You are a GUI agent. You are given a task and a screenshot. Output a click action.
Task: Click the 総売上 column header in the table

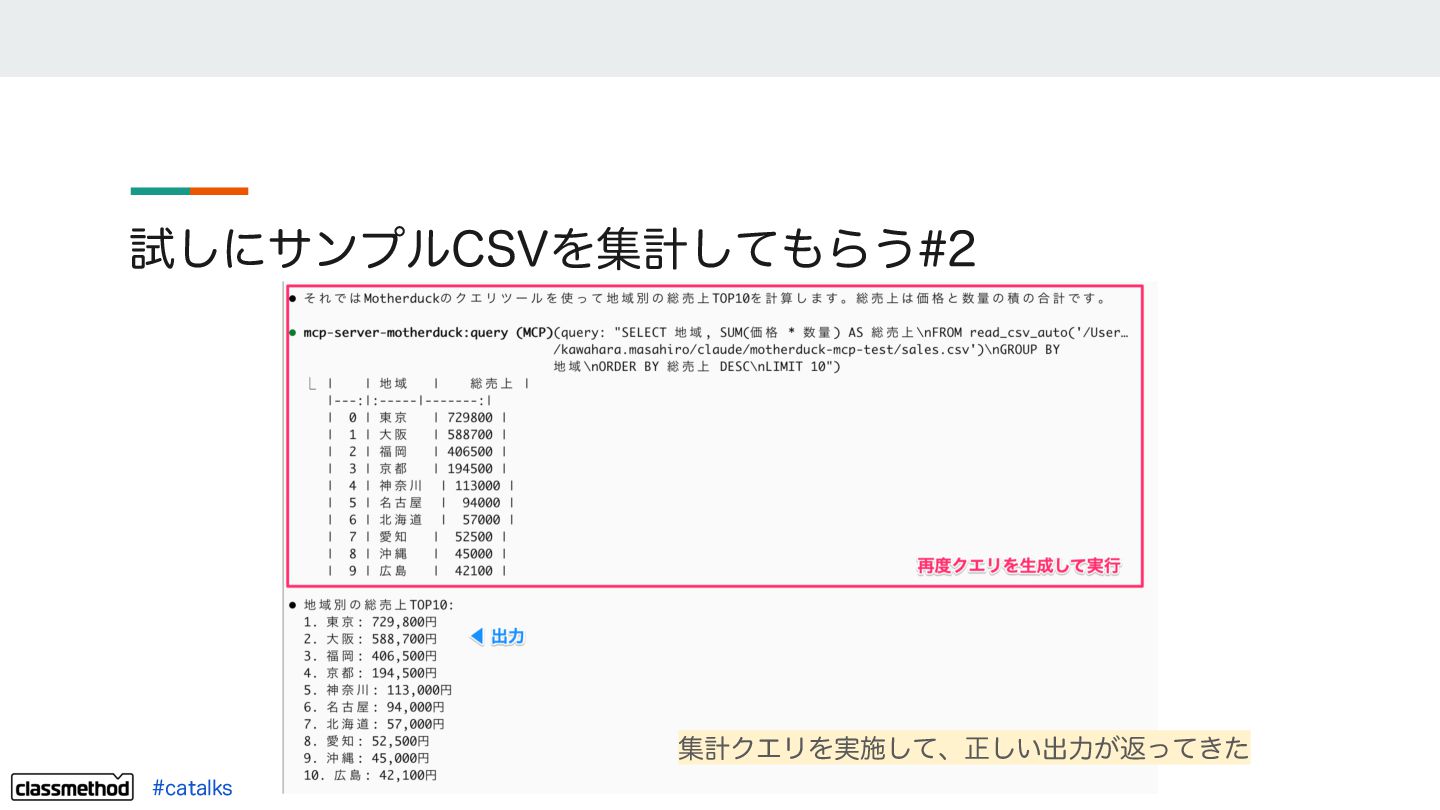pyautogui.click(x=490, y=383)
